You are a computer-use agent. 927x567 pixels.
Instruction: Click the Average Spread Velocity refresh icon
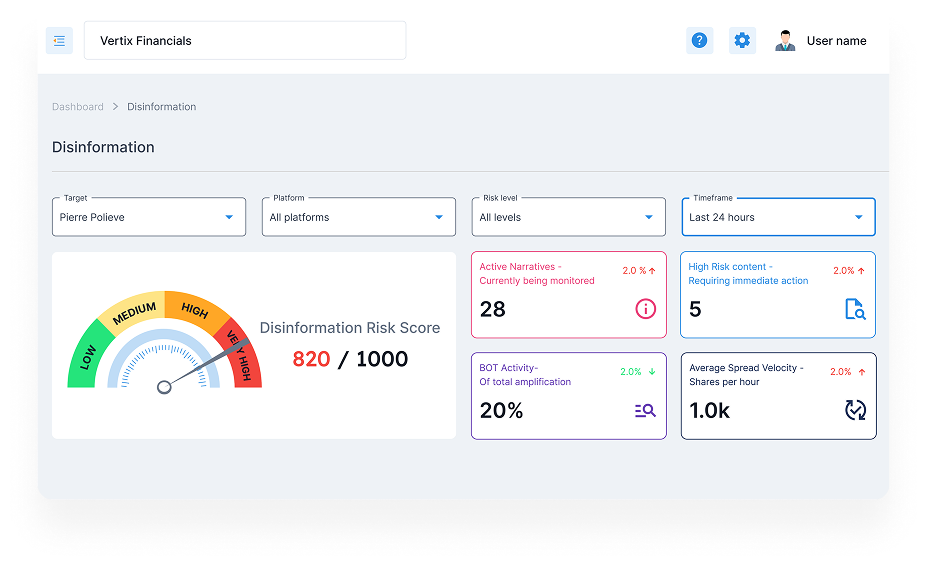(855, 410)
